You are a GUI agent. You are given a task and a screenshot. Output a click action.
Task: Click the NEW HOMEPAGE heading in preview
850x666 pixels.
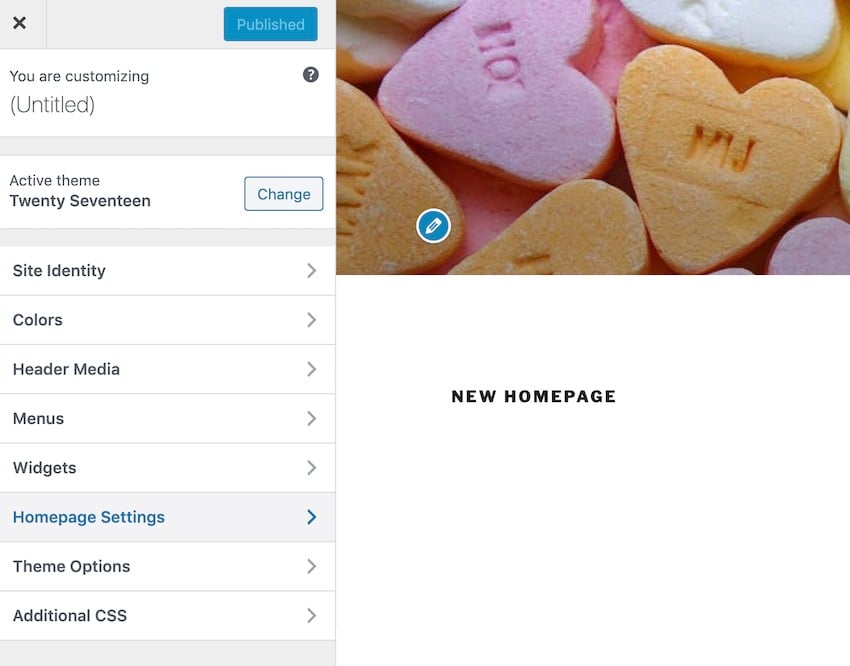(x=533, y=396)
